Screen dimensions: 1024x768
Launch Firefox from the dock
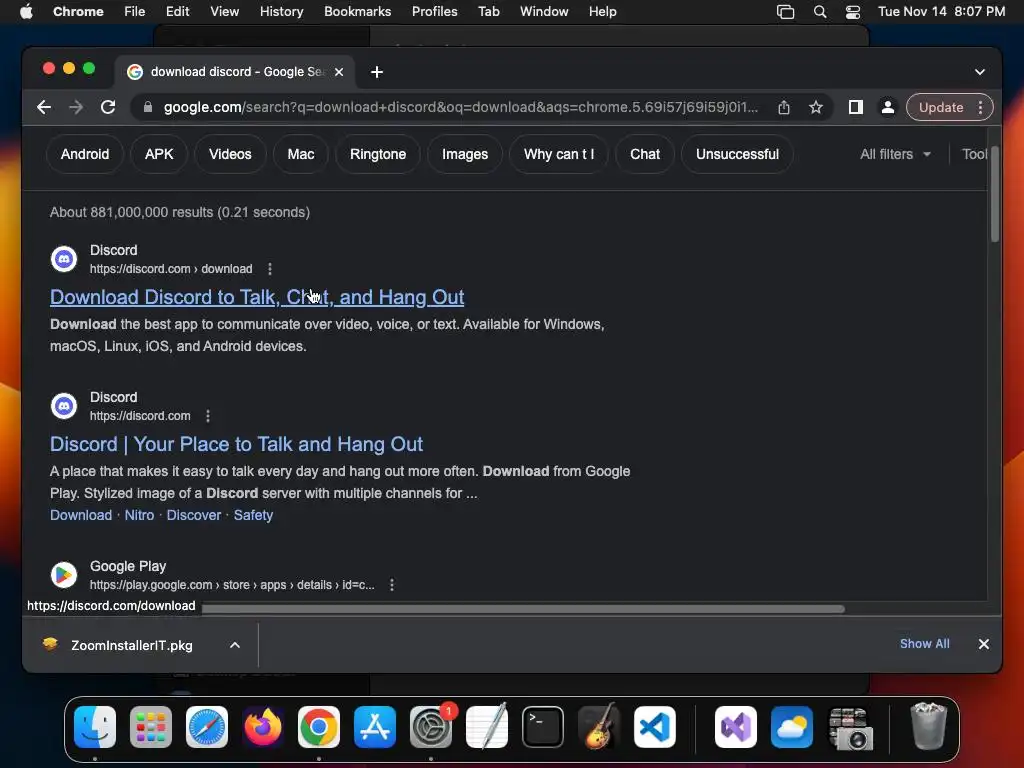[x=263, y=727]
